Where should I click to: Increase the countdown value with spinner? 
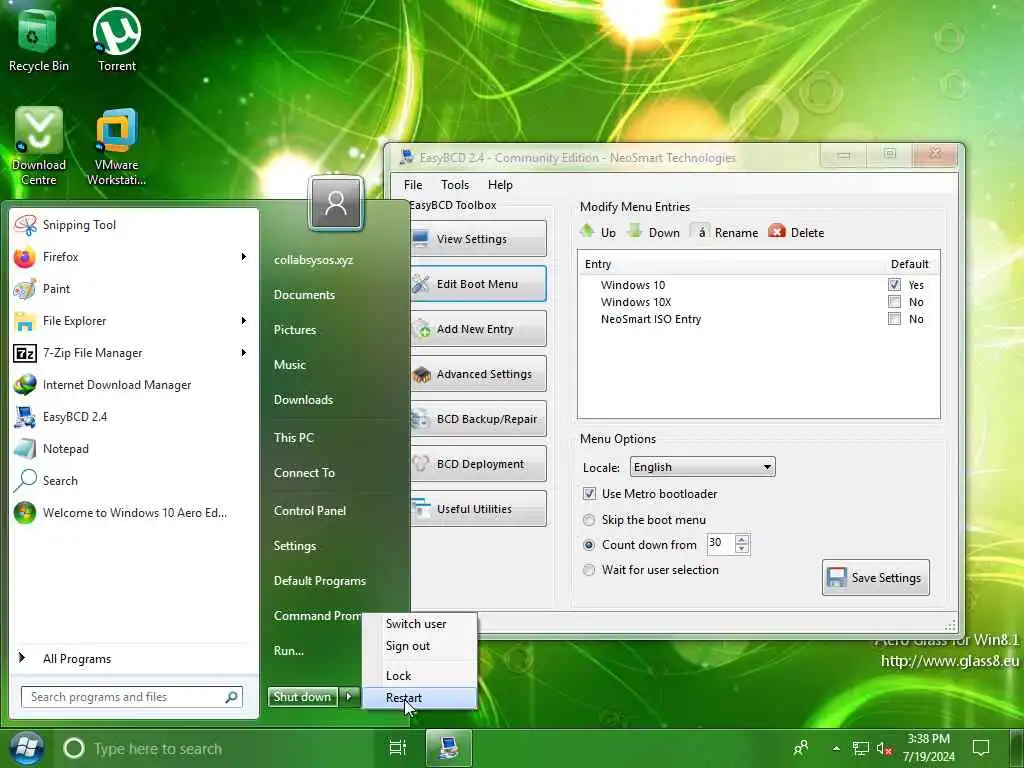pos(741,539)
